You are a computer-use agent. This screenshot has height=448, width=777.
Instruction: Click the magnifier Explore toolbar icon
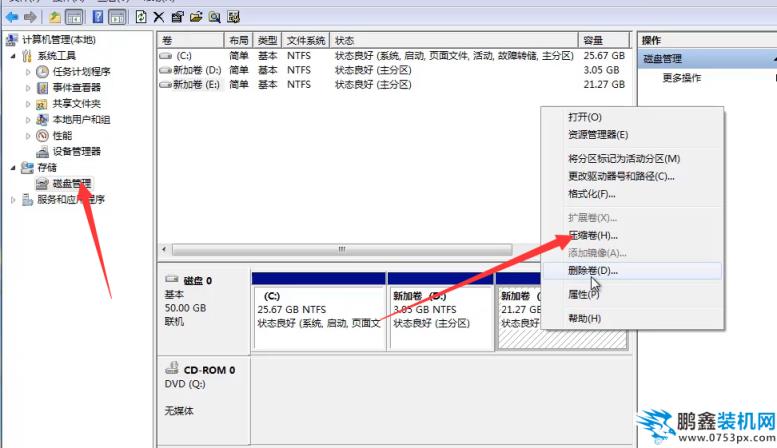click(x=215, y=17)
